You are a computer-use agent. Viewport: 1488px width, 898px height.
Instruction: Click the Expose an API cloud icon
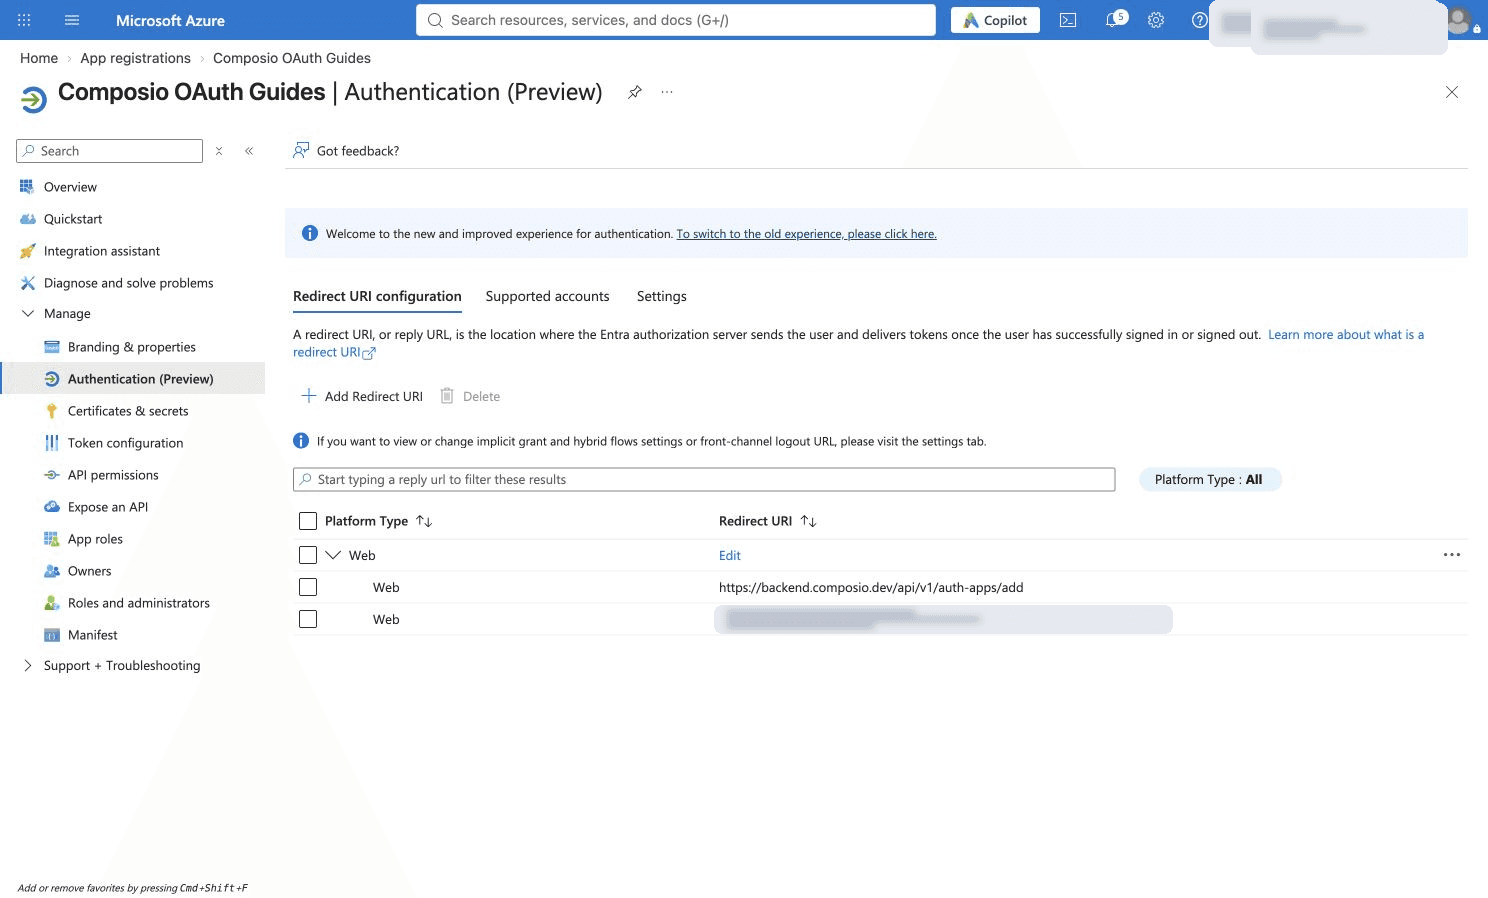click(x=52, y=507)
